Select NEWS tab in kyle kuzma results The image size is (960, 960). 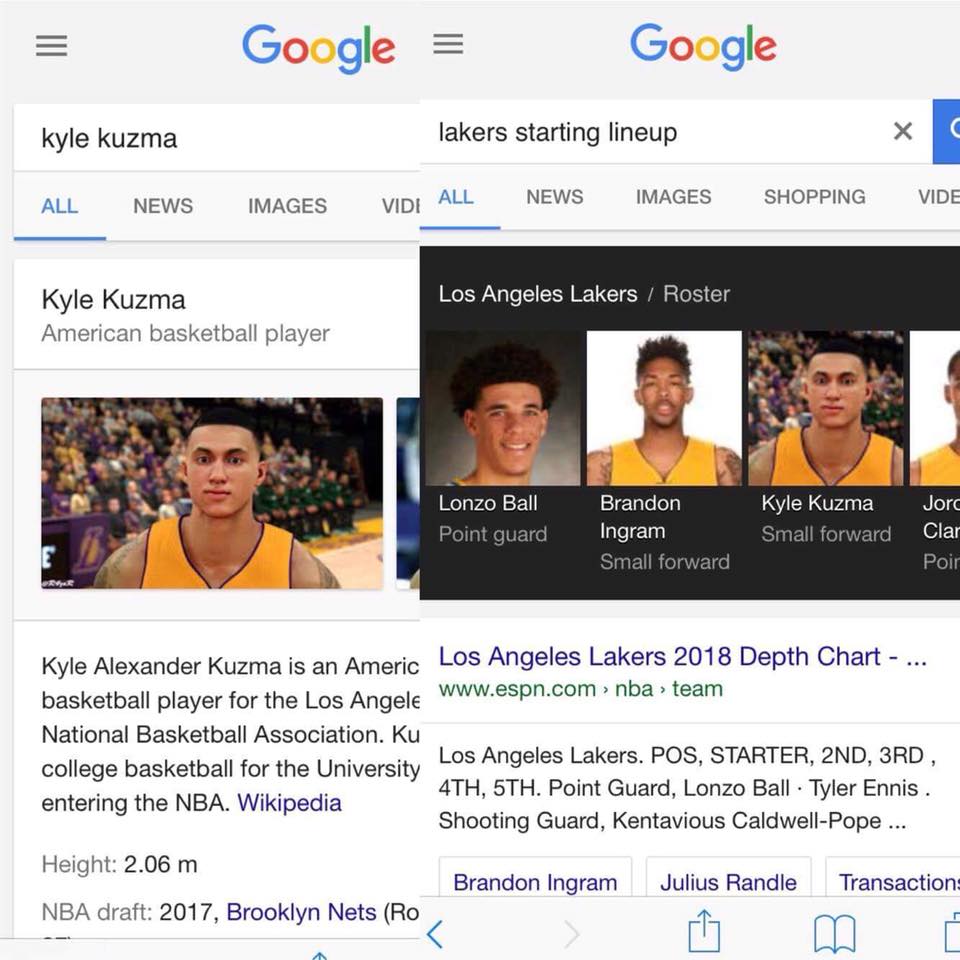[x=163, y=206]
